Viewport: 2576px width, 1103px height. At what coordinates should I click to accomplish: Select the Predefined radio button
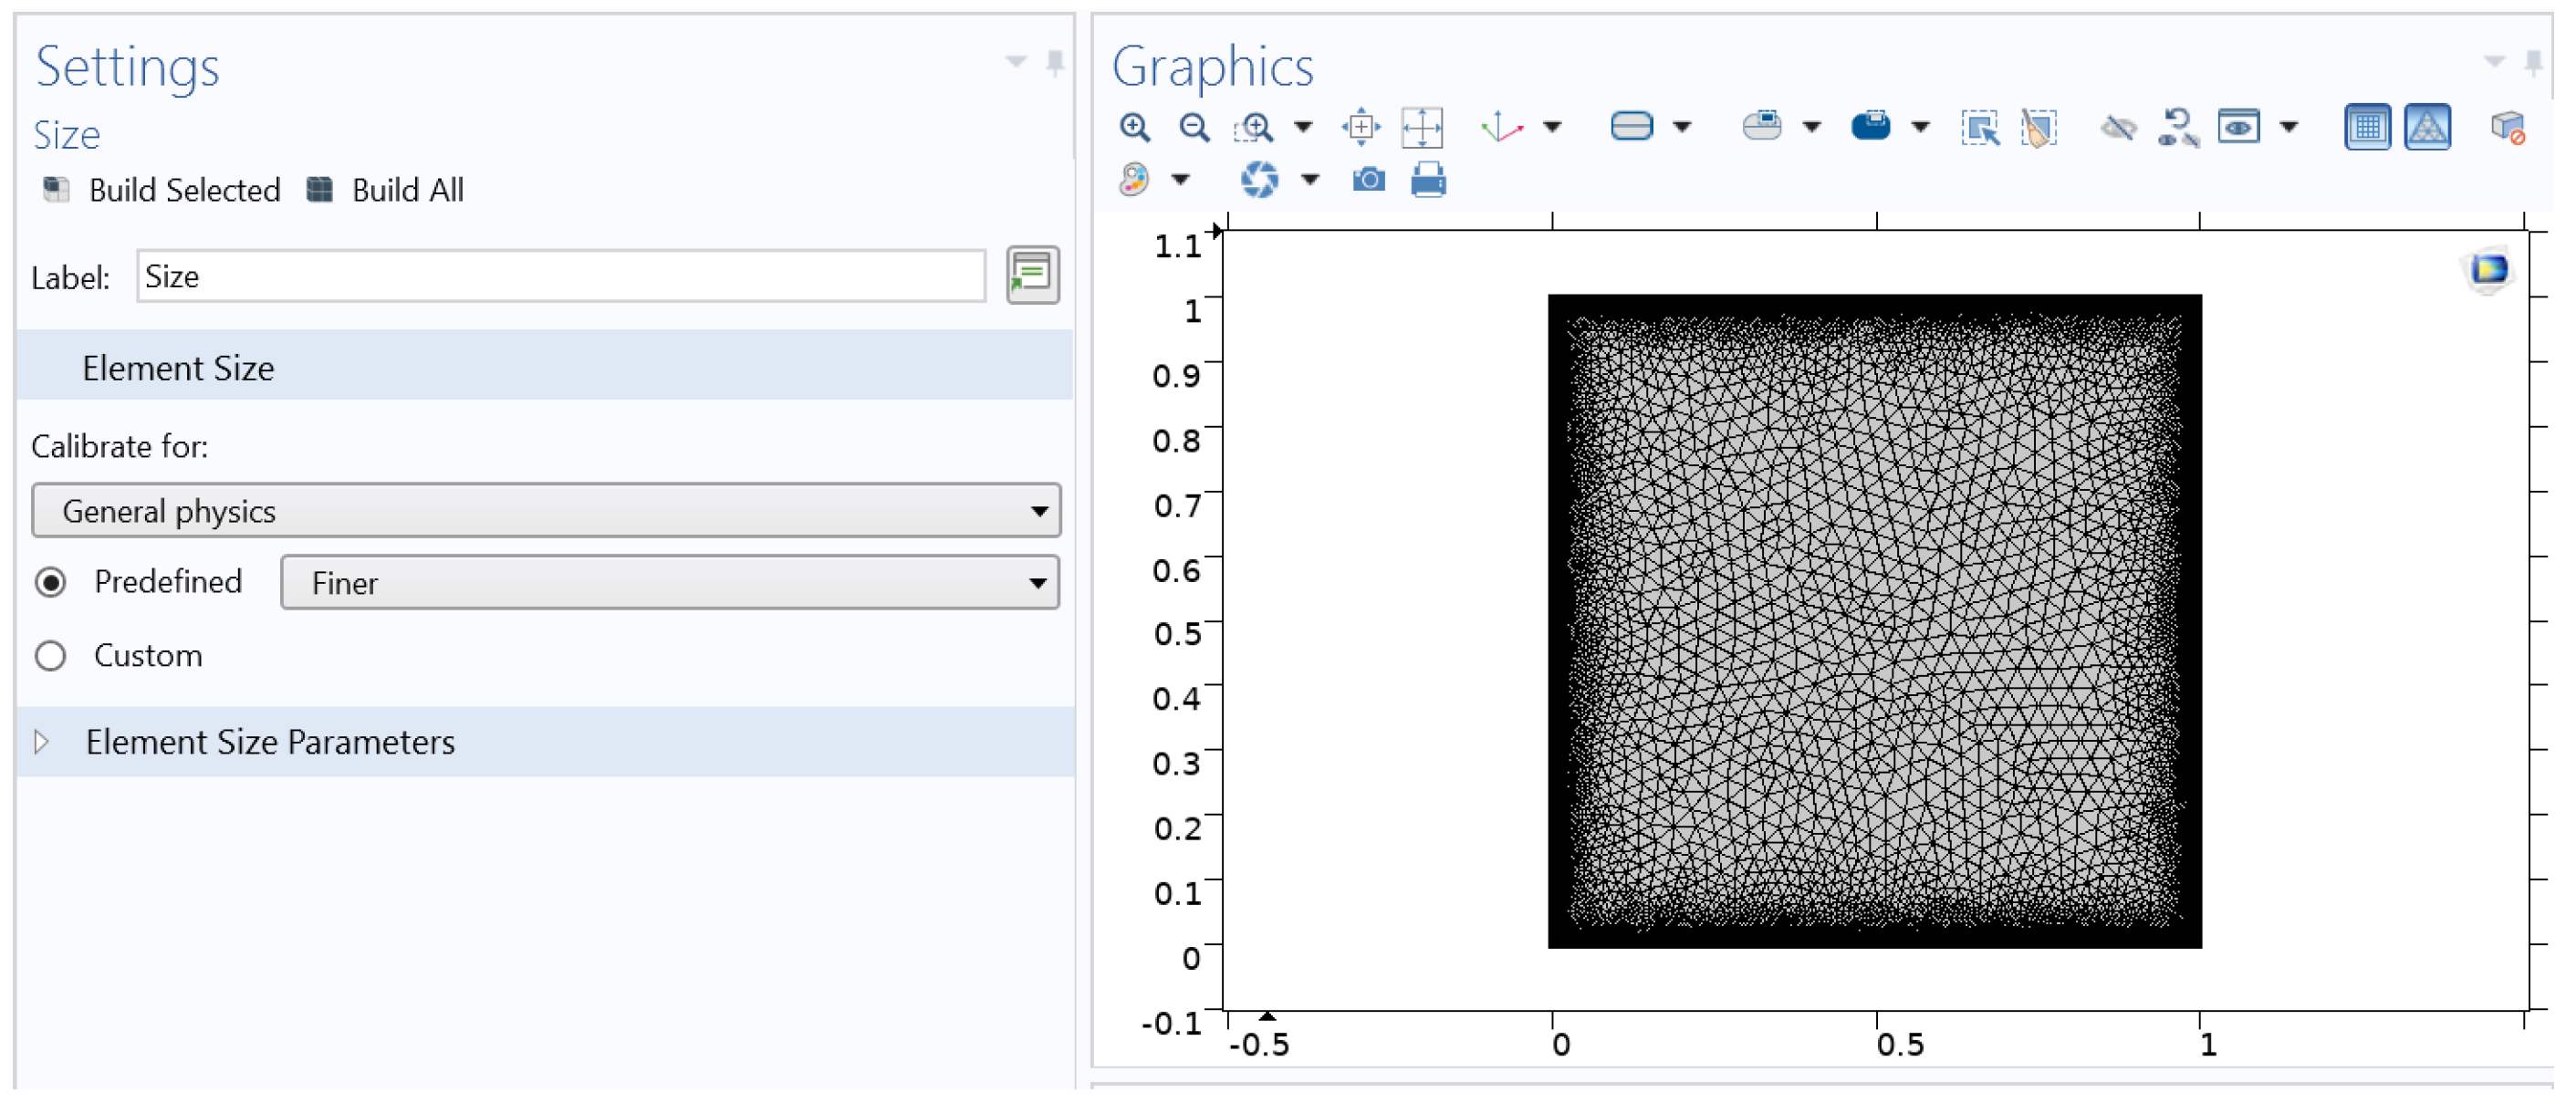pos(51,582)
